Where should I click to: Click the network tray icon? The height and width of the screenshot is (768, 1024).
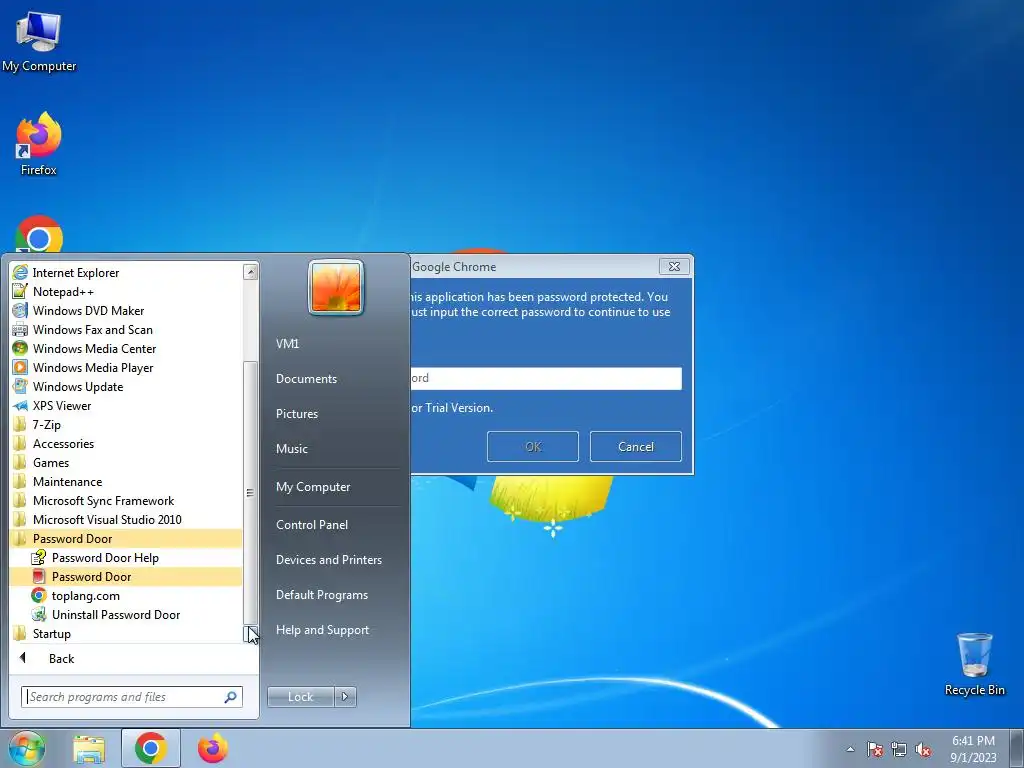coord(899,750)
